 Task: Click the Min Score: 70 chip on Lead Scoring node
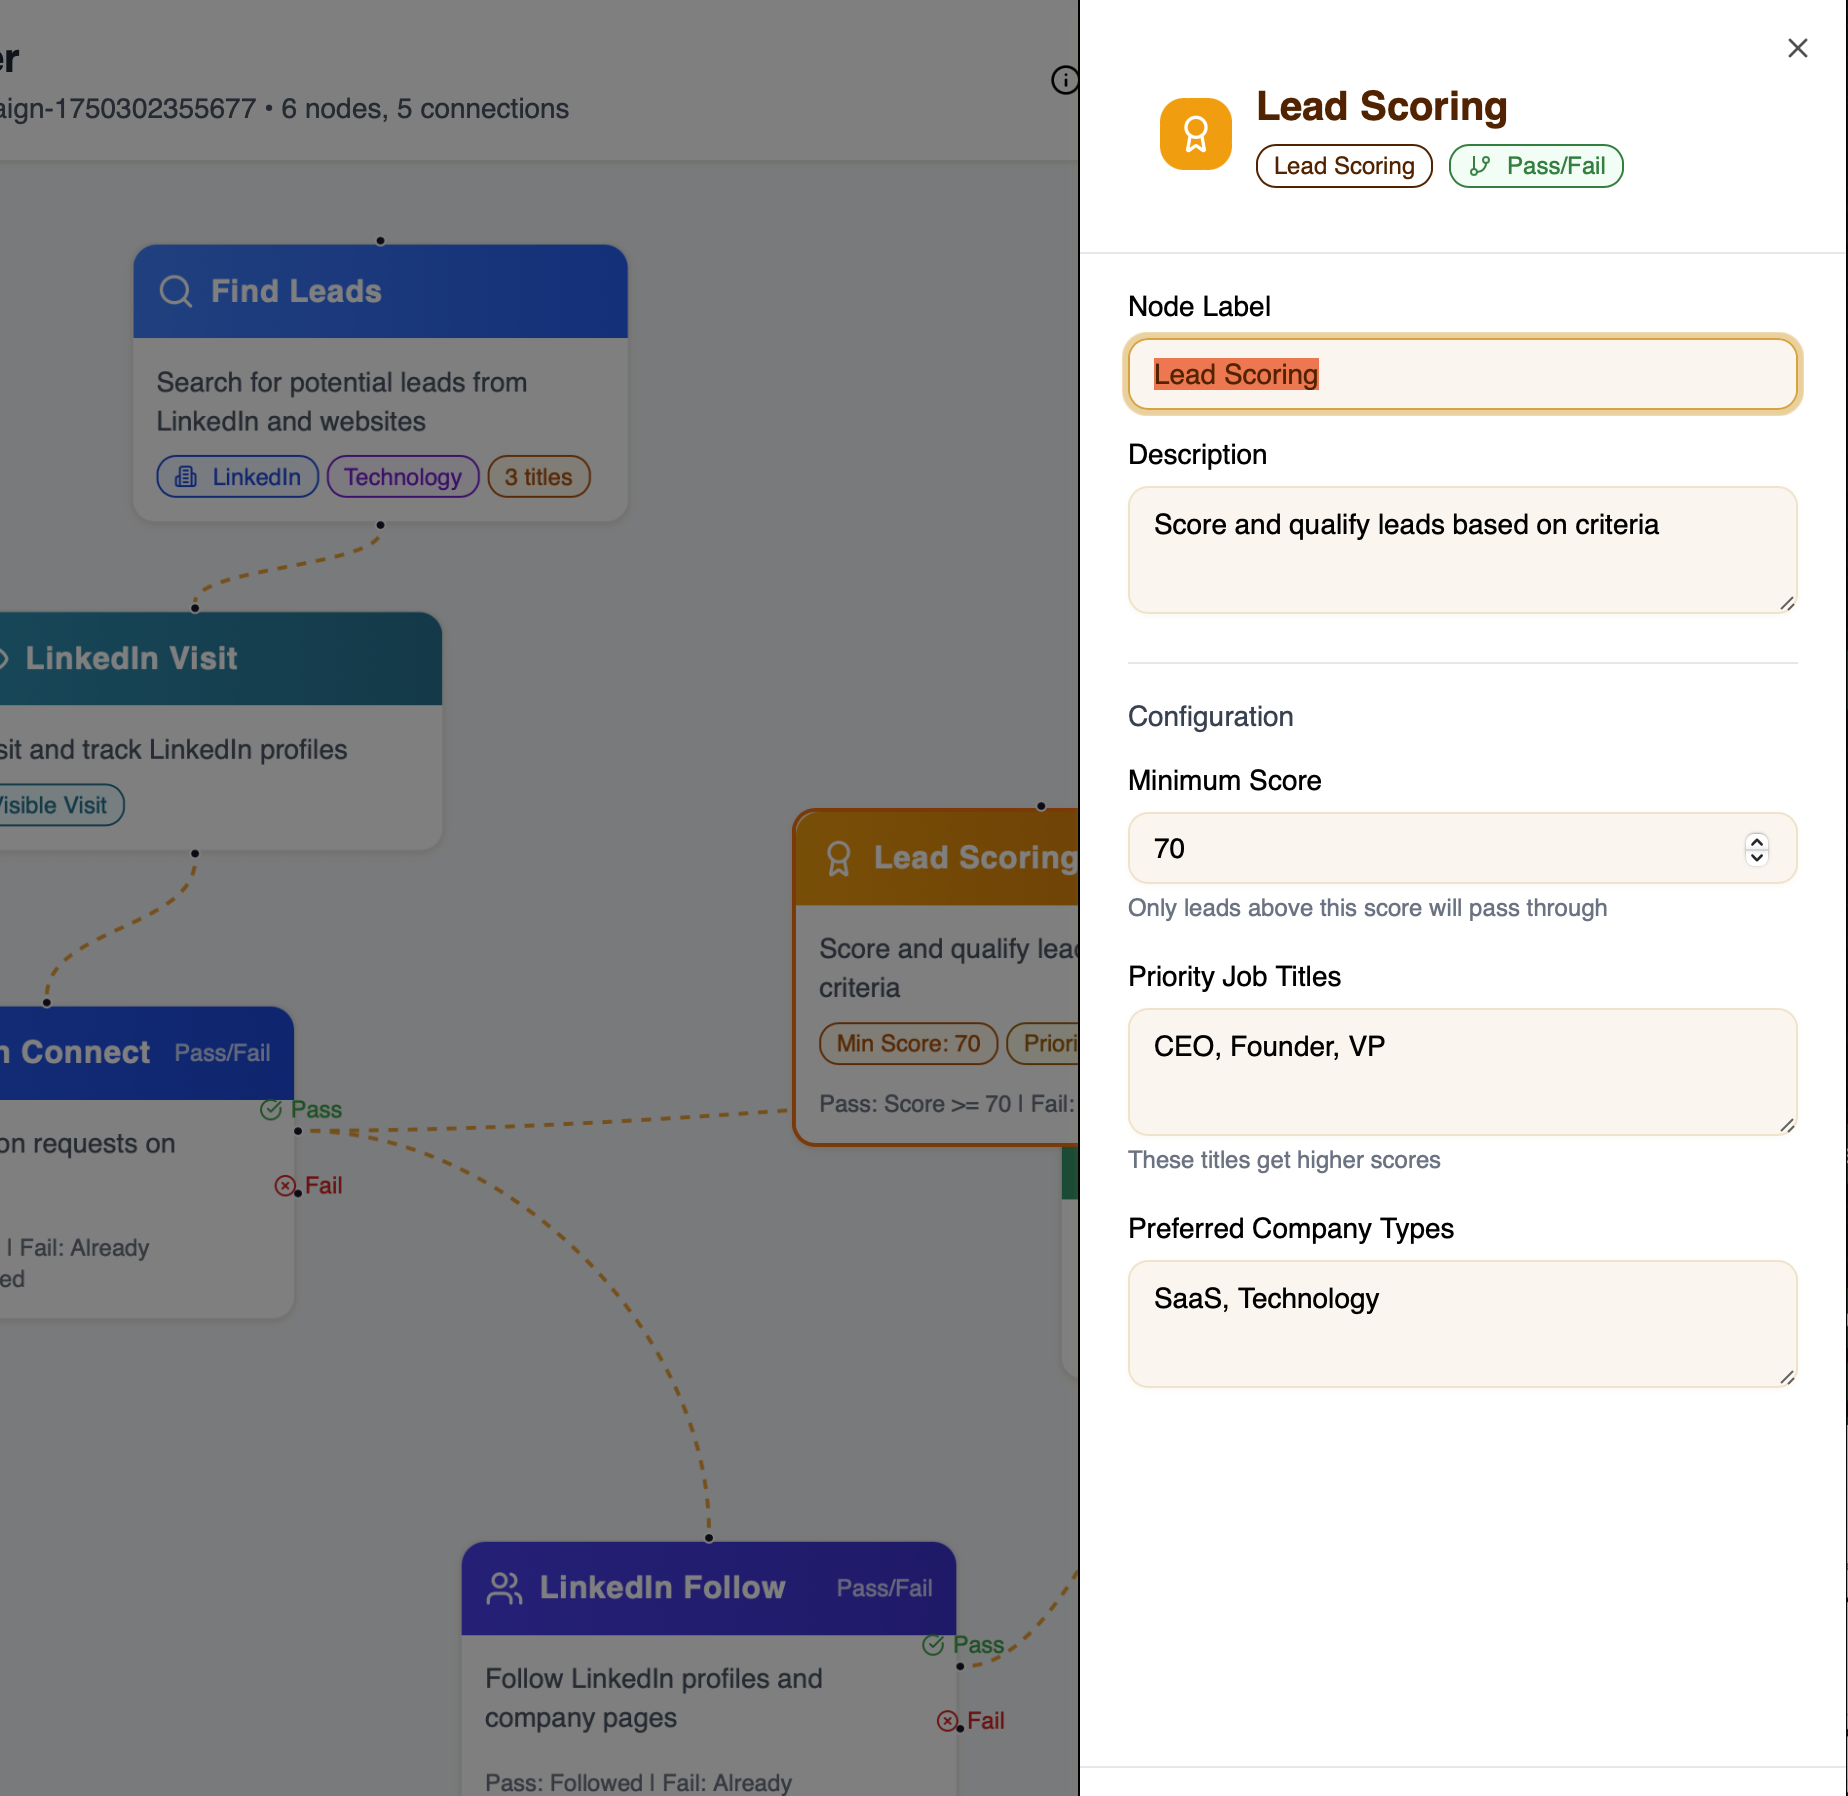tap(906, 1043)
